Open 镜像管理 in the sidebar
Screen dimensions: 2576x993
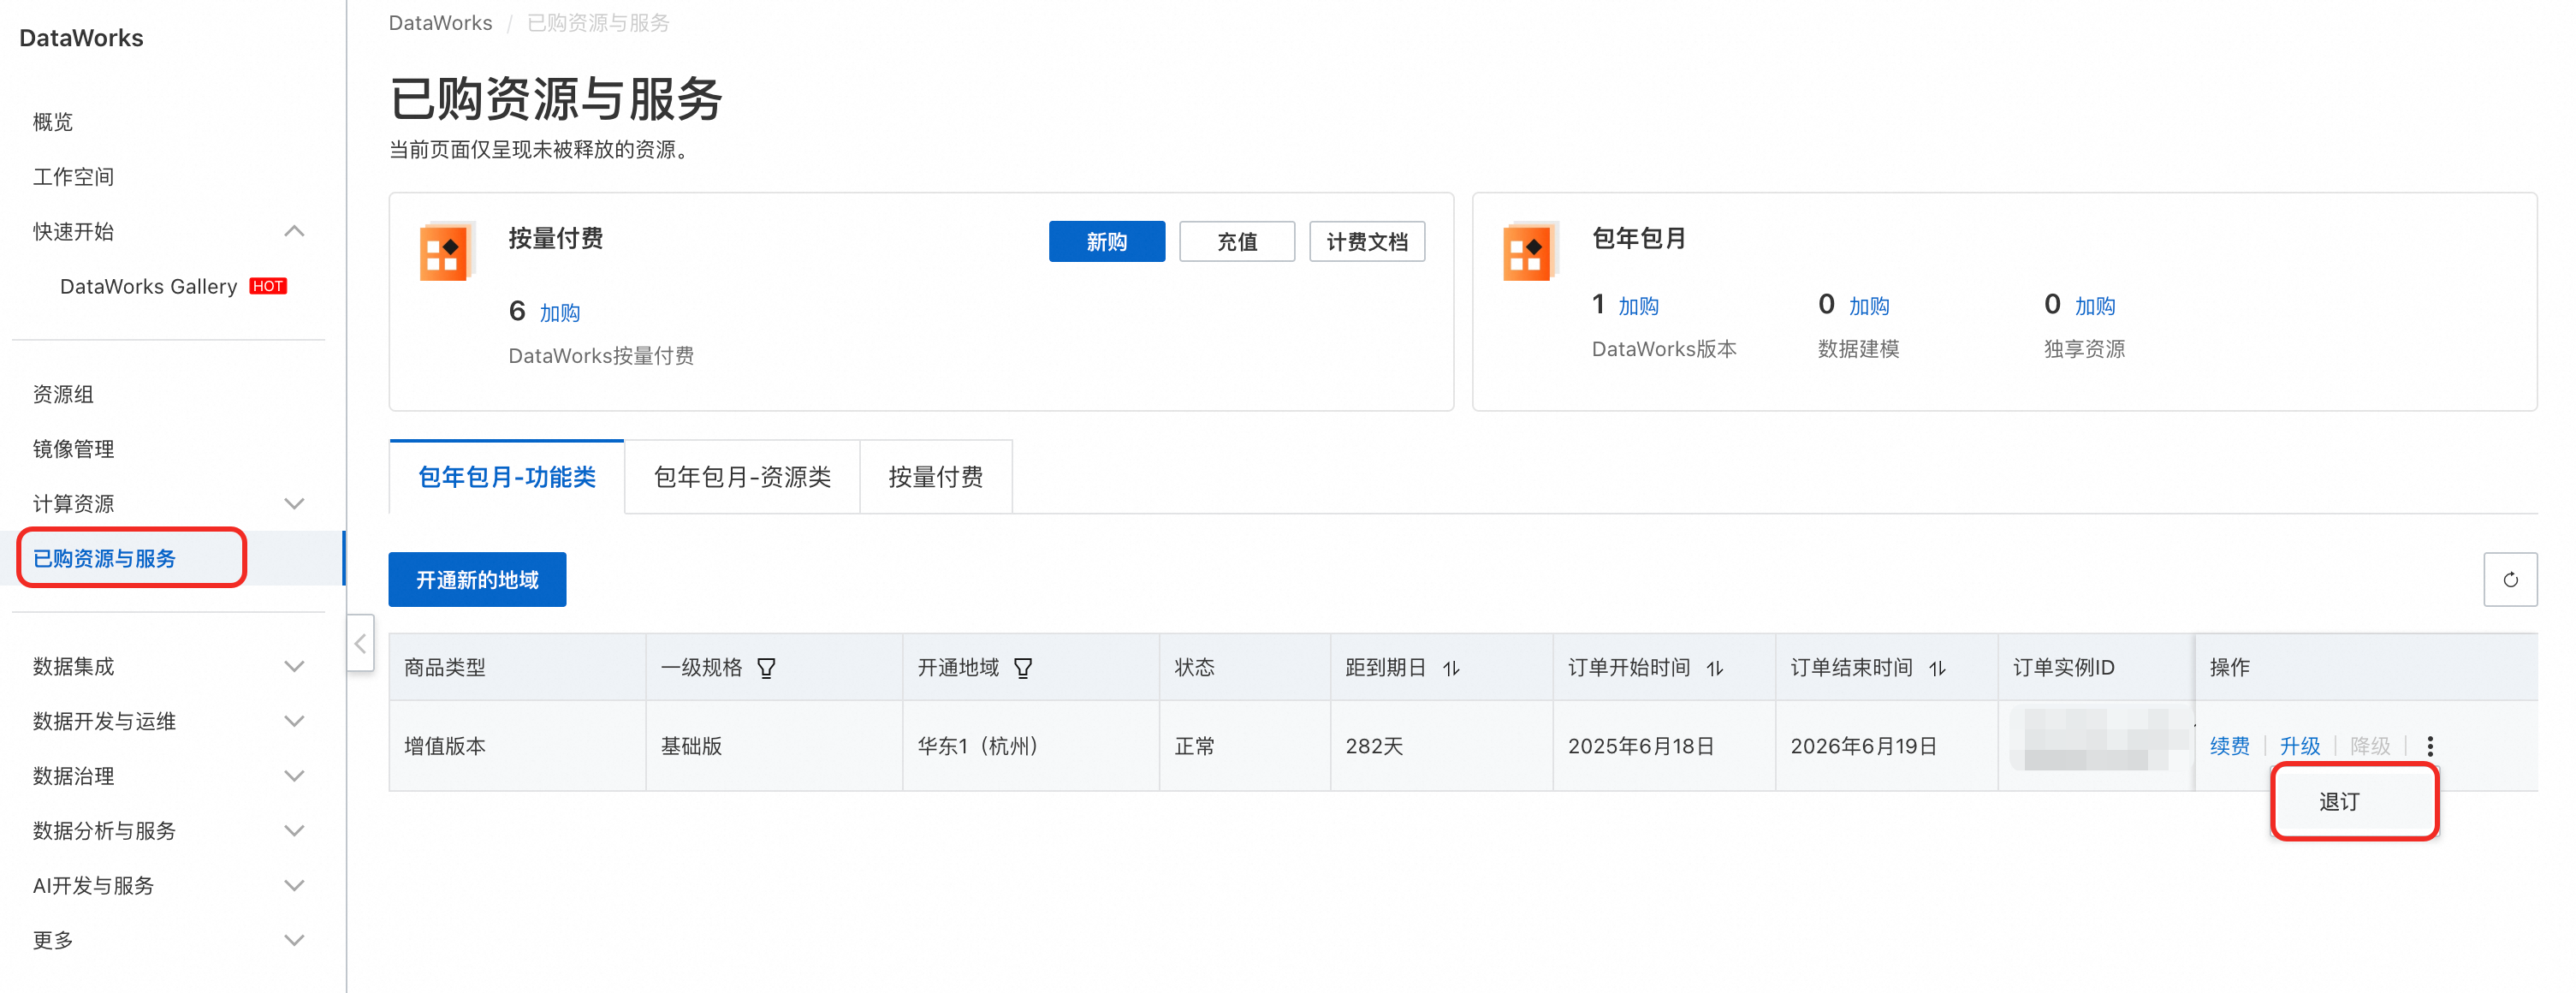tap(73, 449)
